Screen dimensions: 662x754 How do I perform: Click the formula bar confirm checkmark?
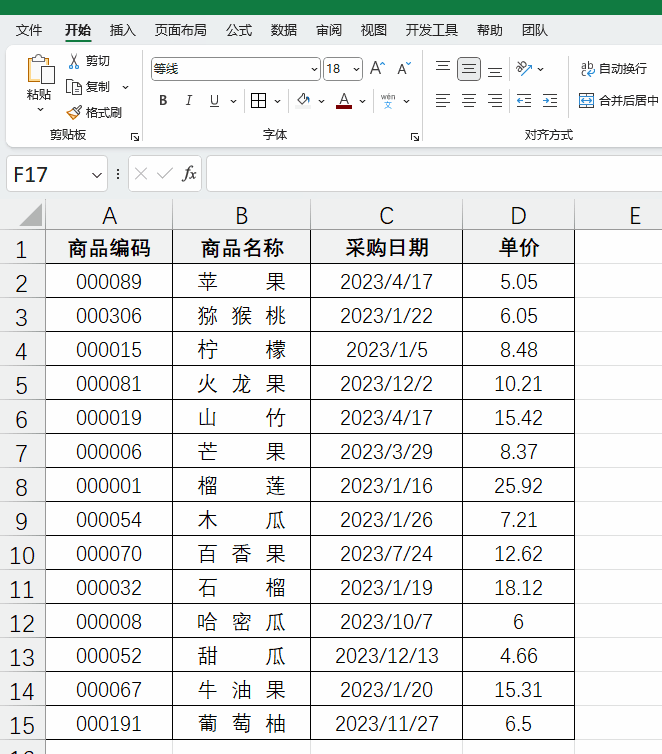pyautogui.click(x=164, y=174)
